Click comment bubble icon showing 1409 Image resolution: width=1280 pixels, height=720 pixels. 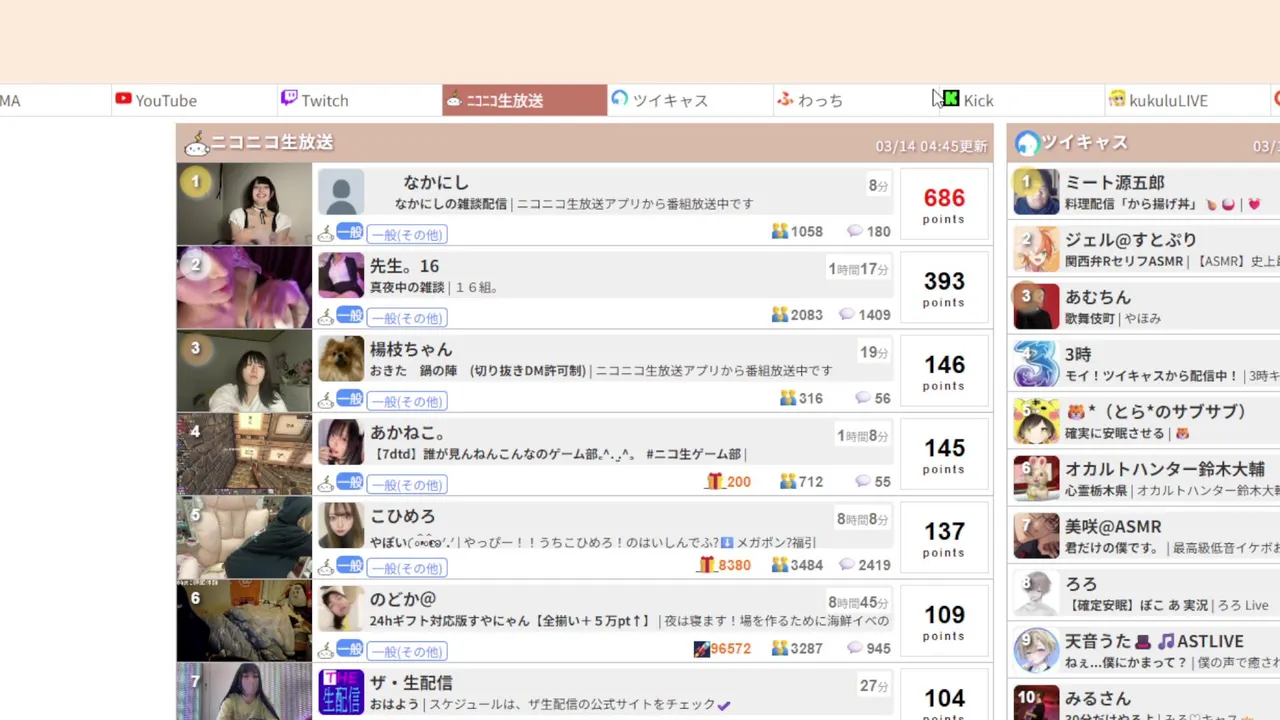click(846, 314)
